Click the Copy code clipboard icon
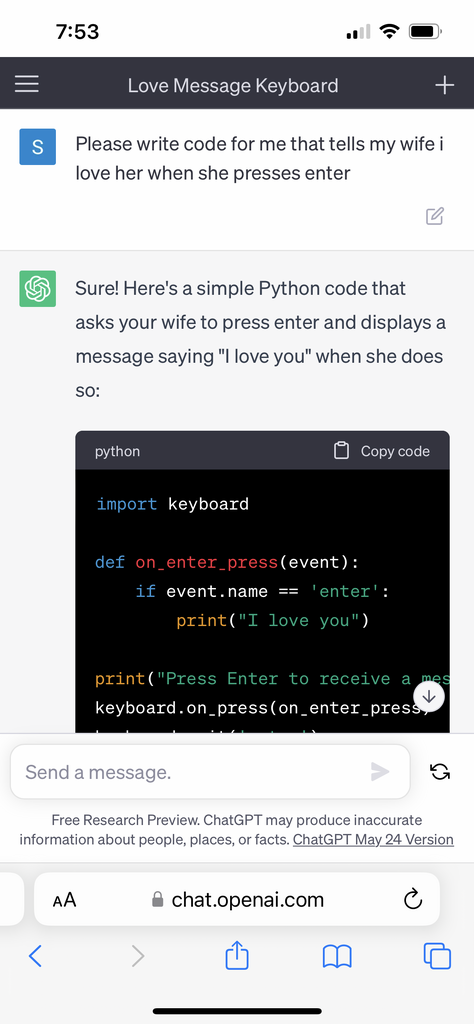474x1024 pixels. 341,451
